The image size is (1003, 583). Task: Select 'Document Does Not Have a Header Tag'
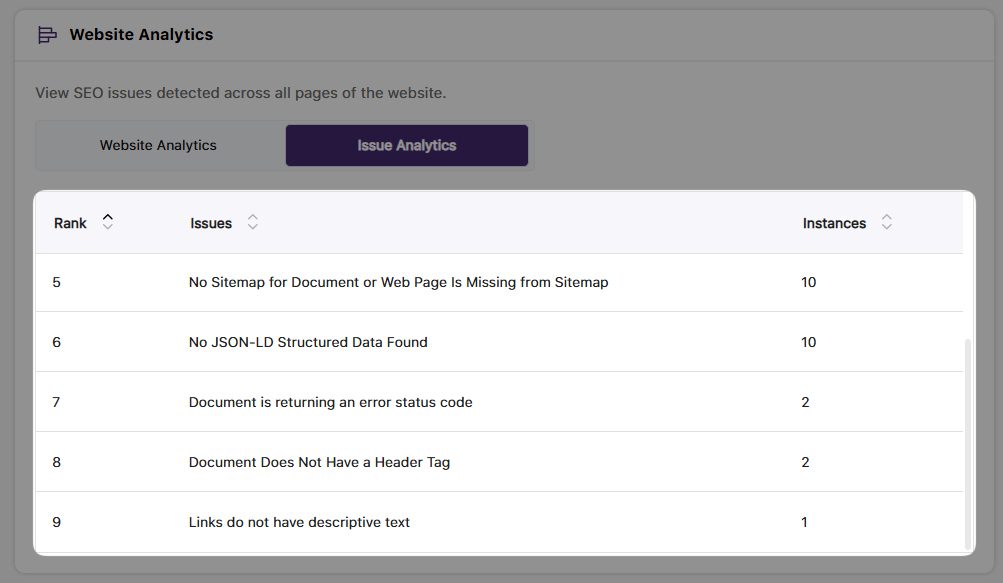tap(319, 462)
